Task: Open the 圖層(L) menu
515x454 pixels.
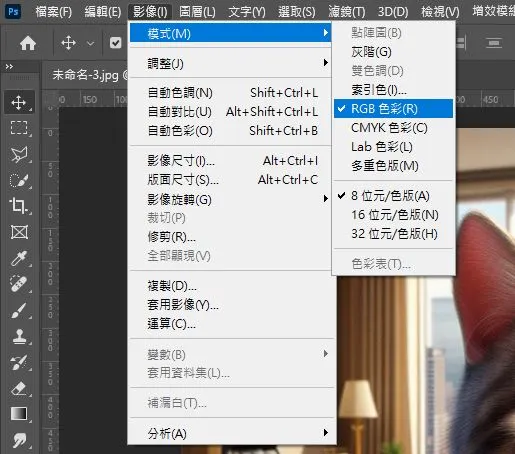Action: tap(197, 12)
